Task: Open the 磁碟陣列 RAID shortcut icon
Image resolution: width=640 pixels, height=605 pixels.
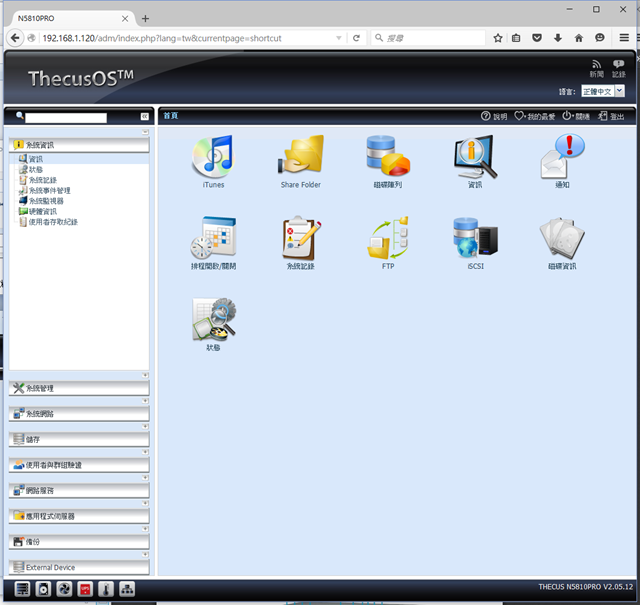Action: [388, 157]
